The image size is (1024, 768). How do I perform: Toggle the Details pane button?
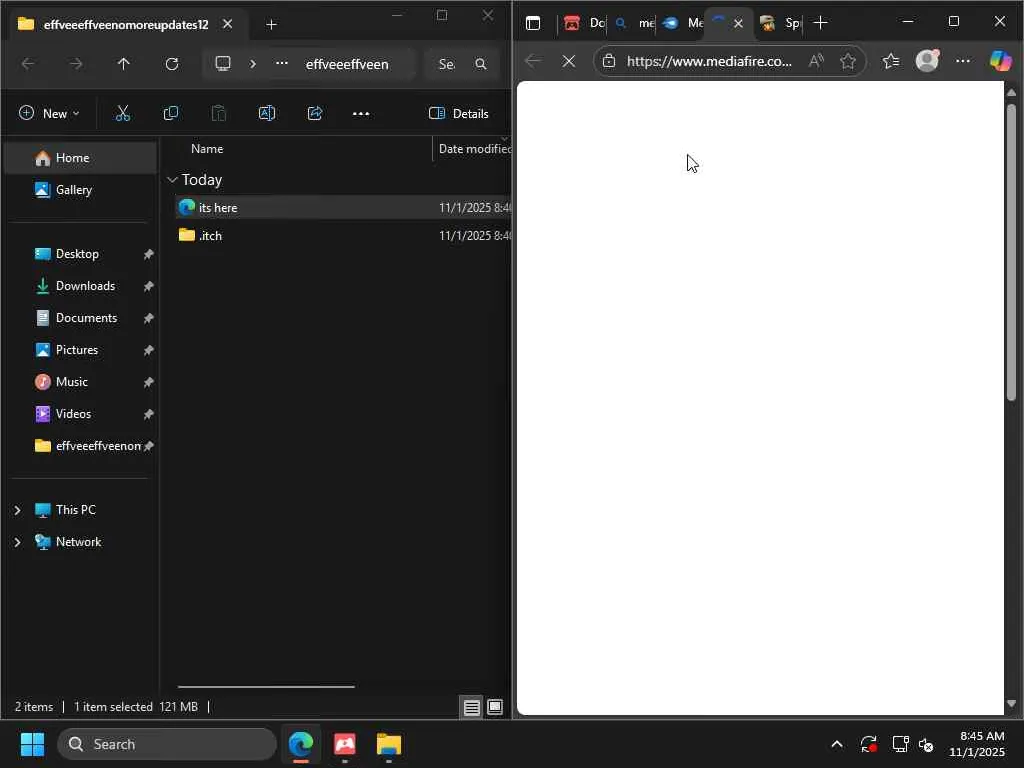pos(458,114)
